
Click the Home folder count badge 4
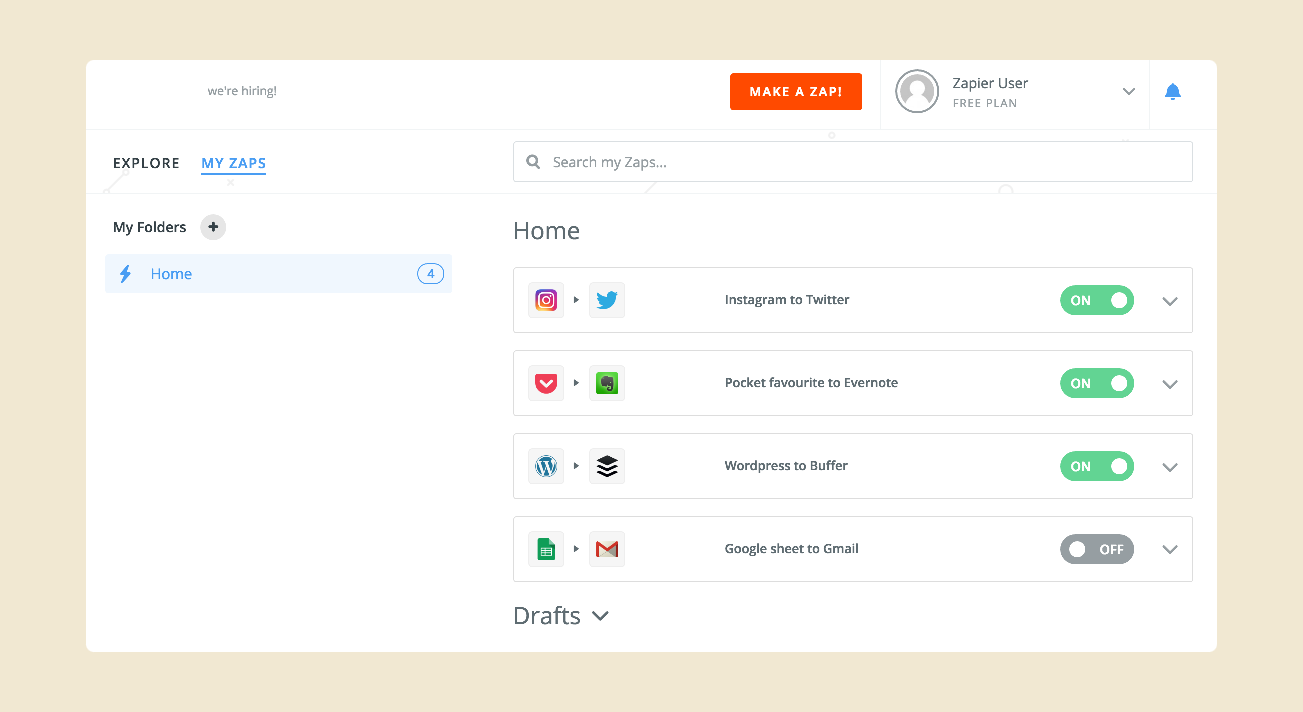(x=431, y=274)
